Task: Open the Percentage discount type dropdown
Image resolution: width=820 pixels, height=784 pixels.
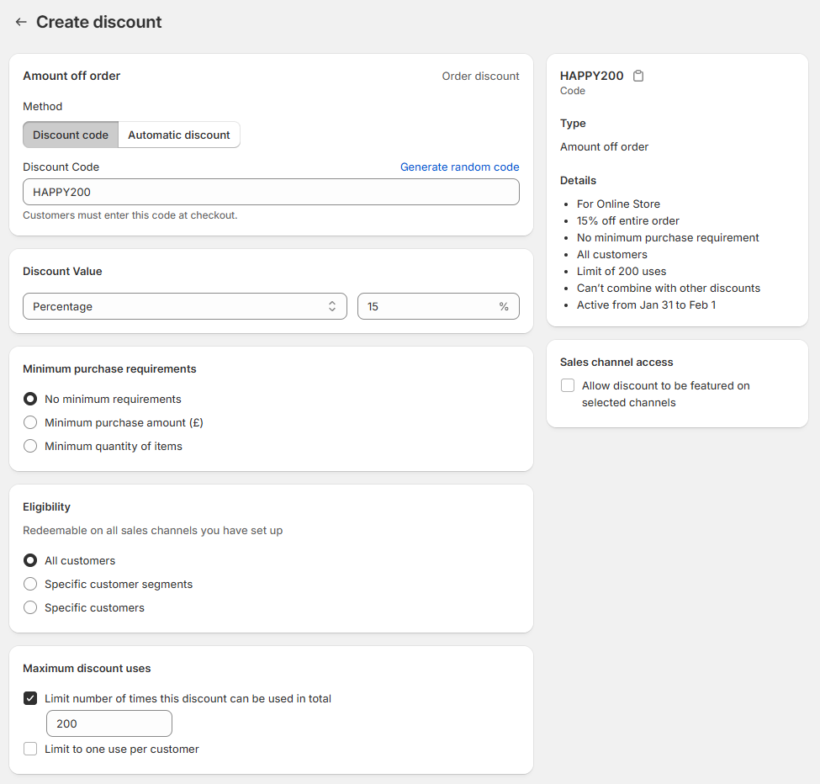Action: 184,307
